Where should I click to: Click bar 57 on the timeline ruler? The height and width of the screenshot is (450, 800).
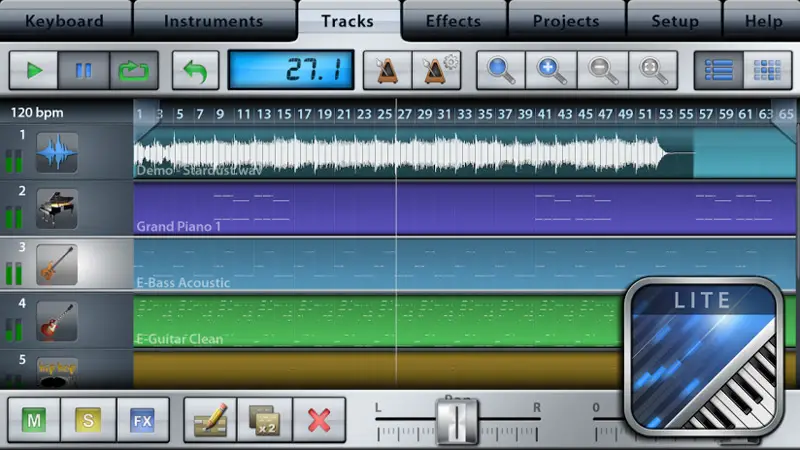(x=706, y=114)
